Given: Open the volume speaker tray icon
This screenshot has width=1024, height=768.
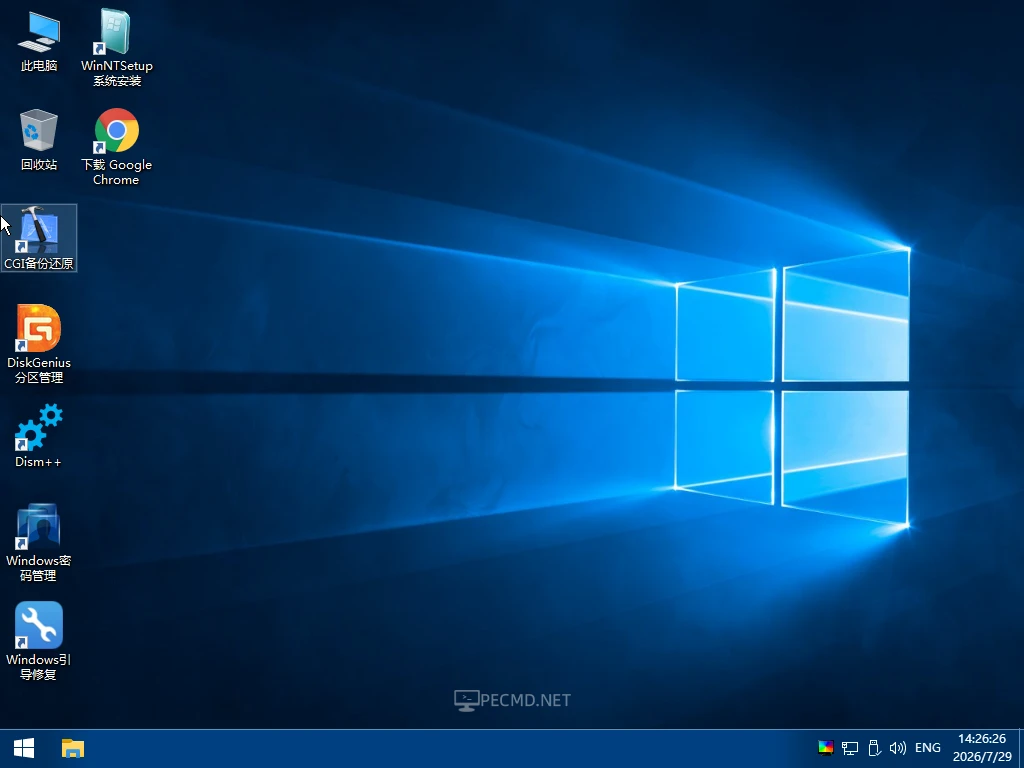Looking at the screenshot, I should pyautogui.click(x=898, y=748).
